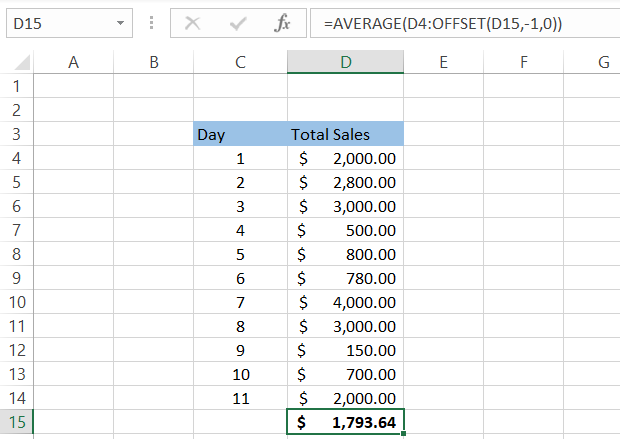This screenshot has width=620, height=439.
Task: Select row 15 header
Action: pyautogui.click(x=16, y=422)
